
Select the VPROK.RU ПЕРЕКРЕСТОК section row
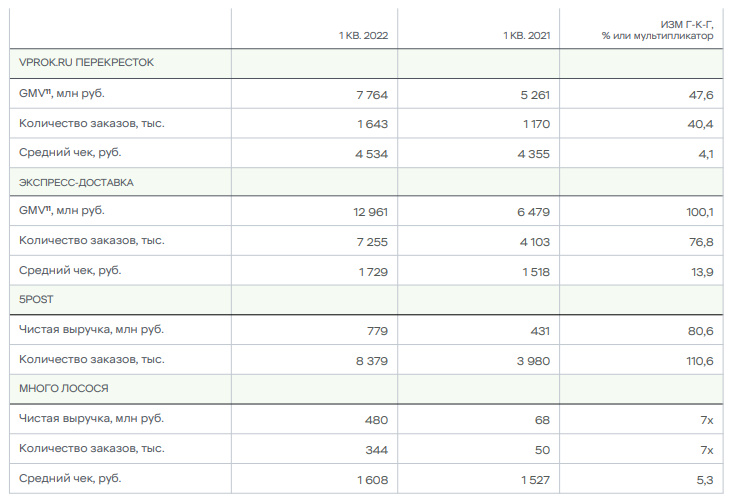click(x=86, y=63)
